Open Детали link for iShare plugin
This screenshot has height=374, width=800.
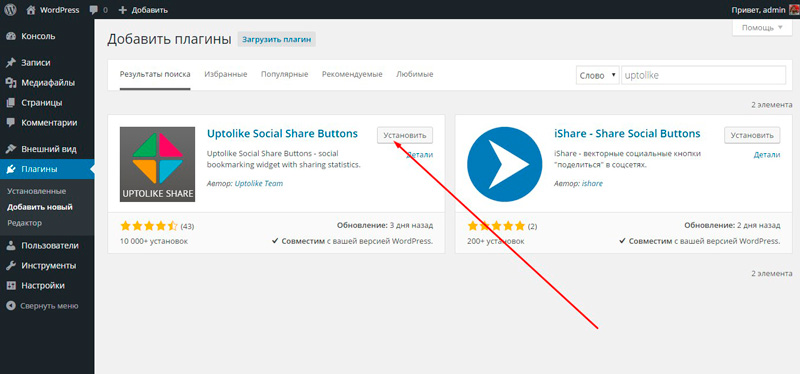(x=767, y=155)
